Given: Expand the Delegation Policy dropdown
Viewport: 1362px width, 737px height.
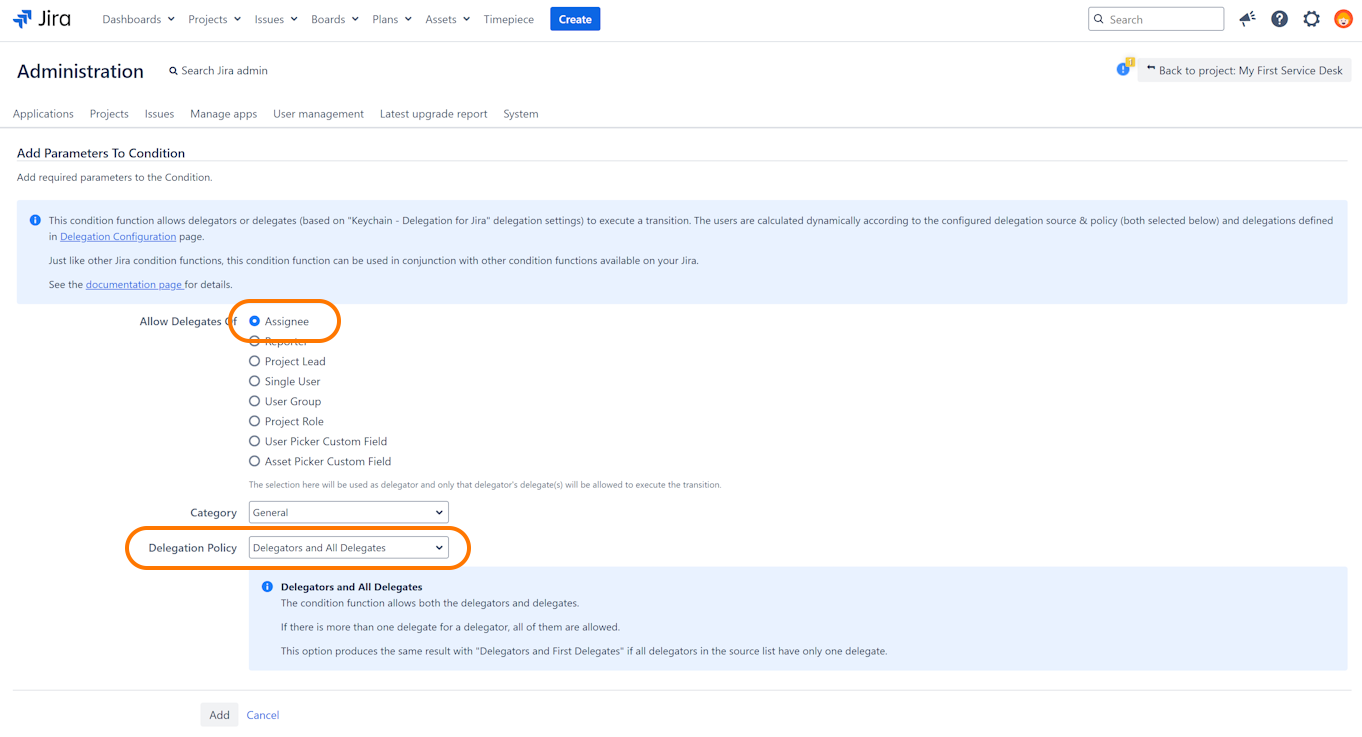Looking at the screenshot, I should [x=348, y=548].
